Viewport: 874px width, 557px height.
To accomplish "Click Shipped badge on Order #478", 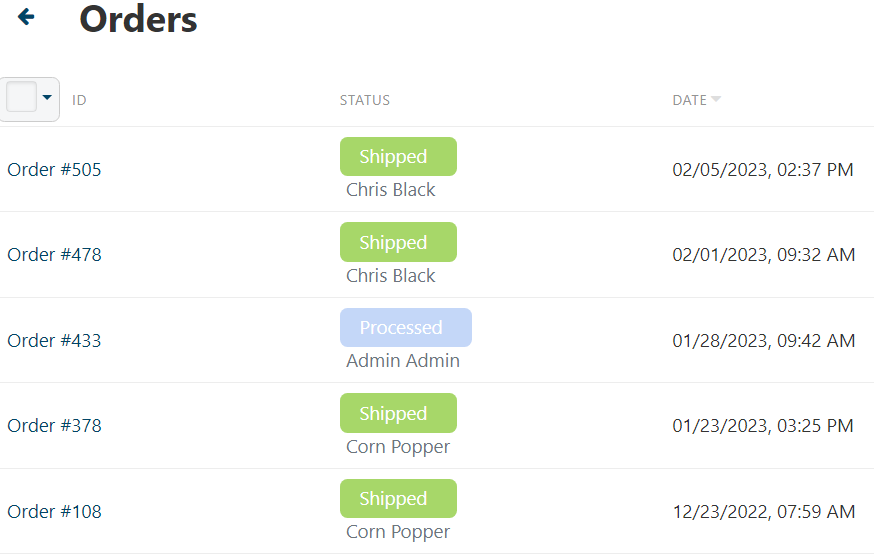I will click(398, 242).
